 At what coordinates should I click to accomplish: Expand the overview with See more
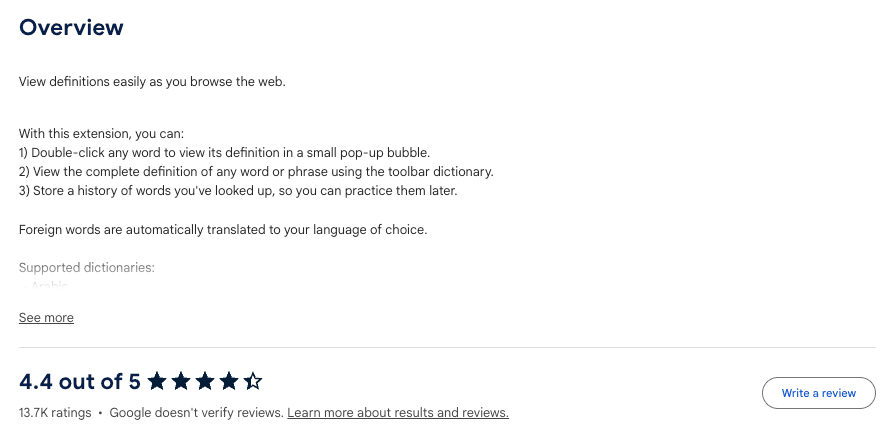(x=46, y=318)
